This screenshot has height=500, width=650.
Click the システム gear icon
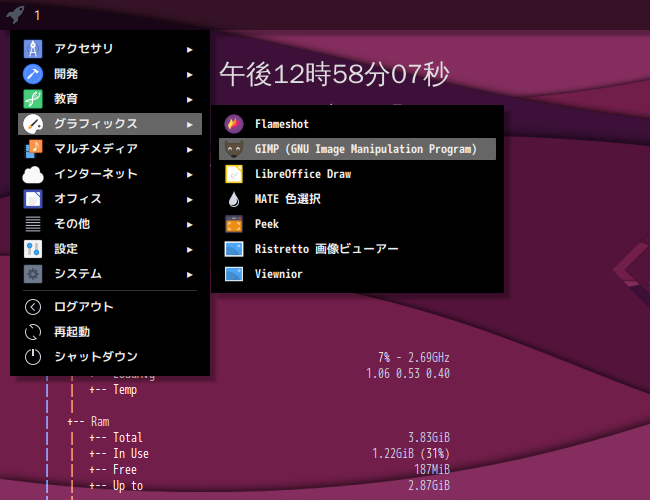coord(33,274)
